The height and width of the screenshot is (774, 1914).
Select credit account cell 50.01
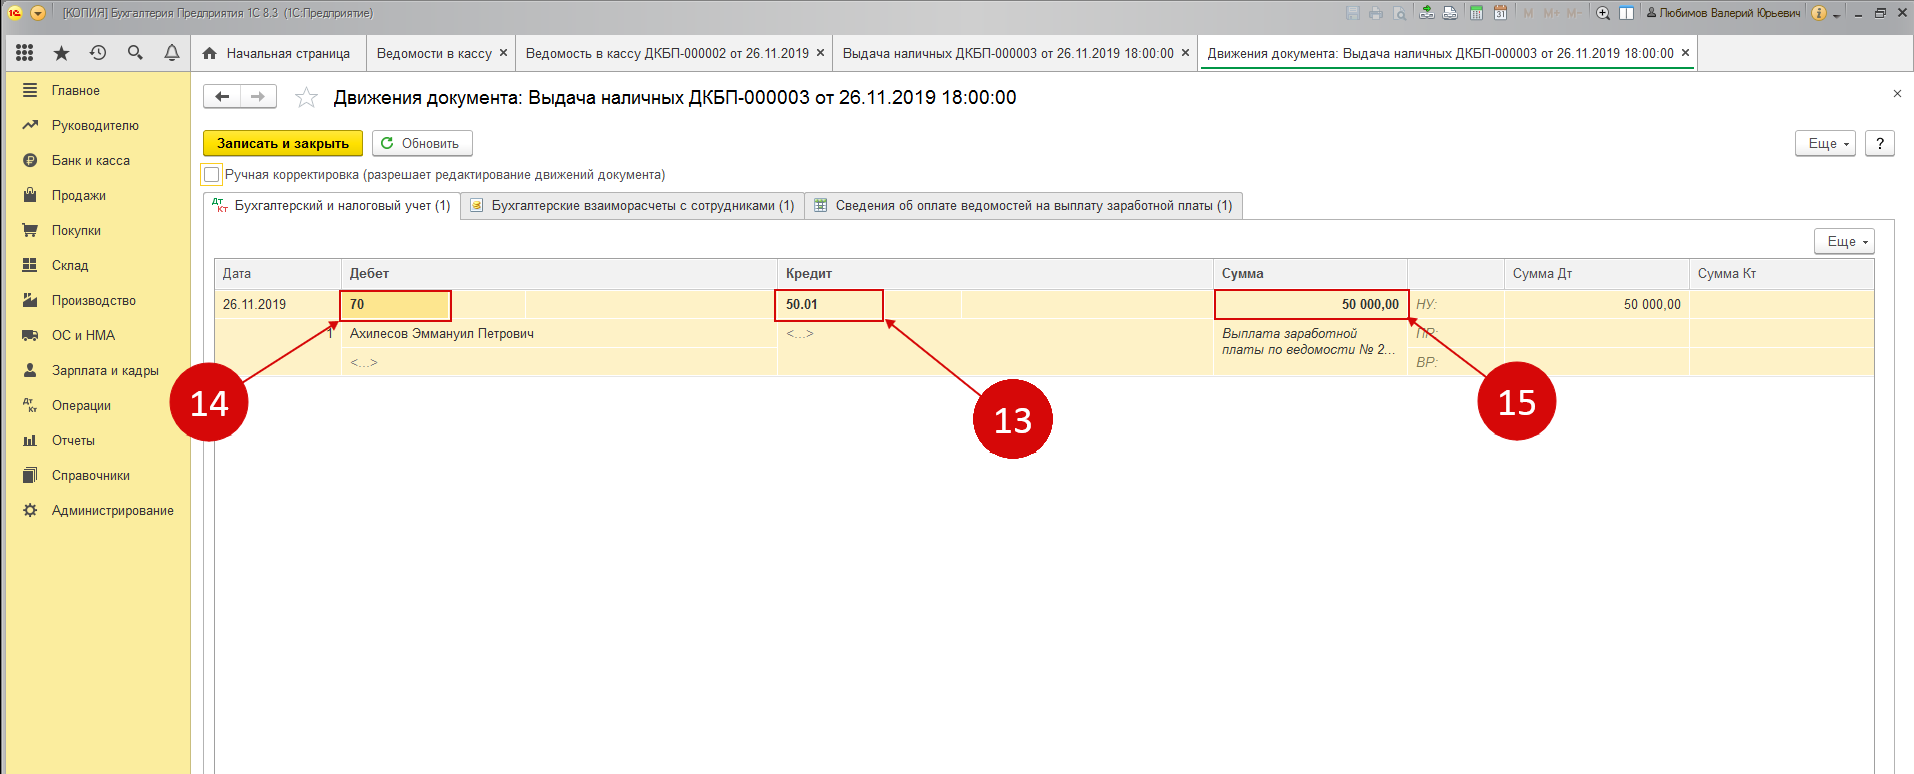(x=829, y=305)
